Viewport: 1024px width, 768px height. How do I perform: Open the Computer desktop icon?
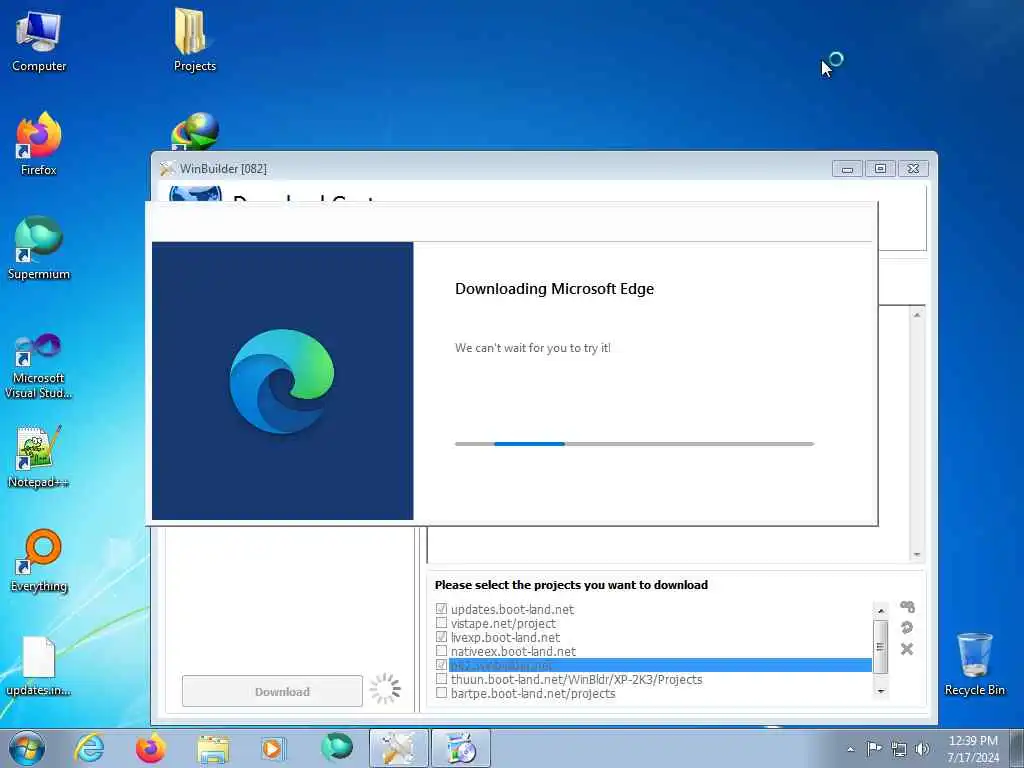(39, 40)
